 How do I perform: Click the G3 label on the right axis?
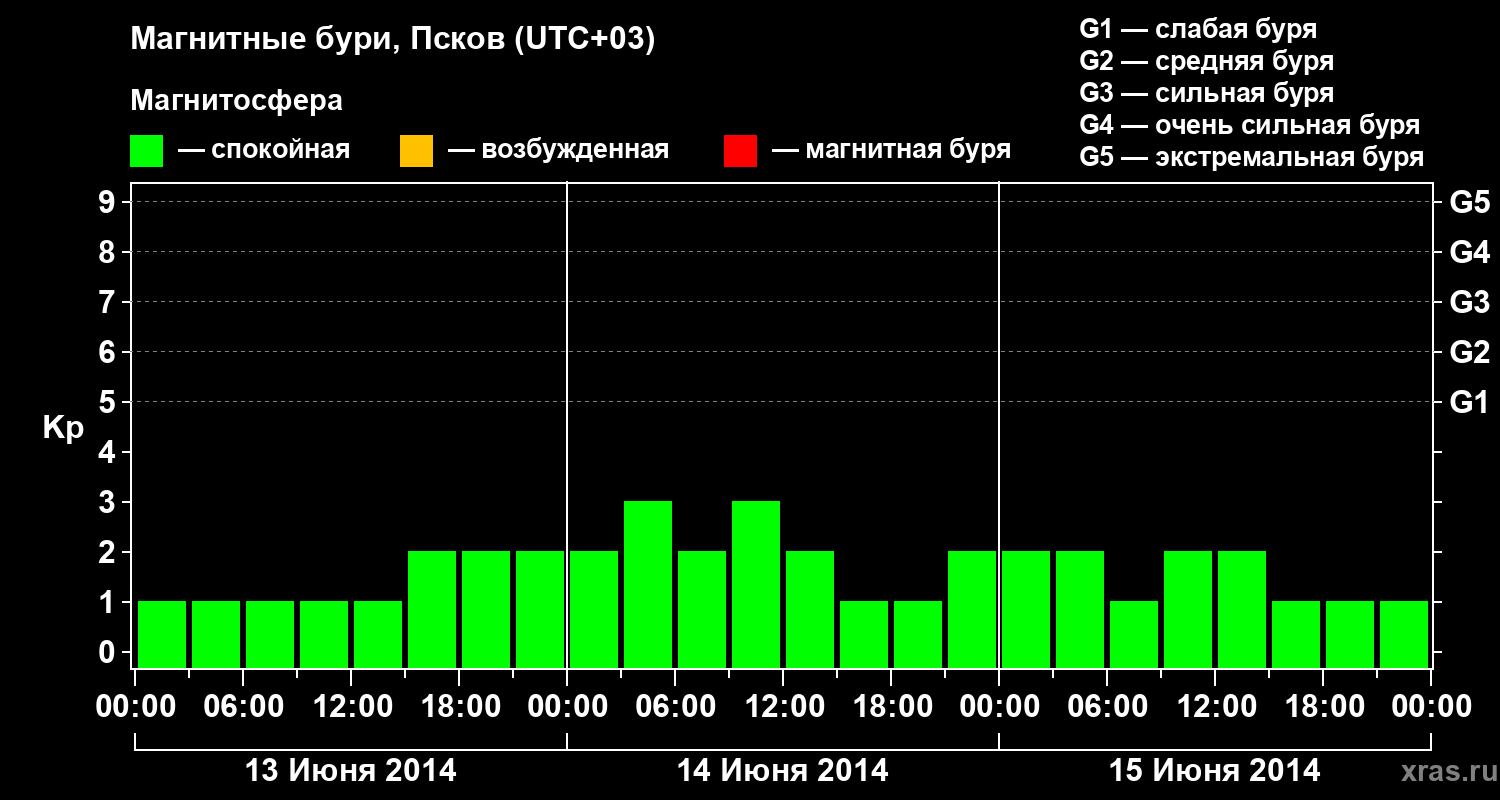(1469, 303)
